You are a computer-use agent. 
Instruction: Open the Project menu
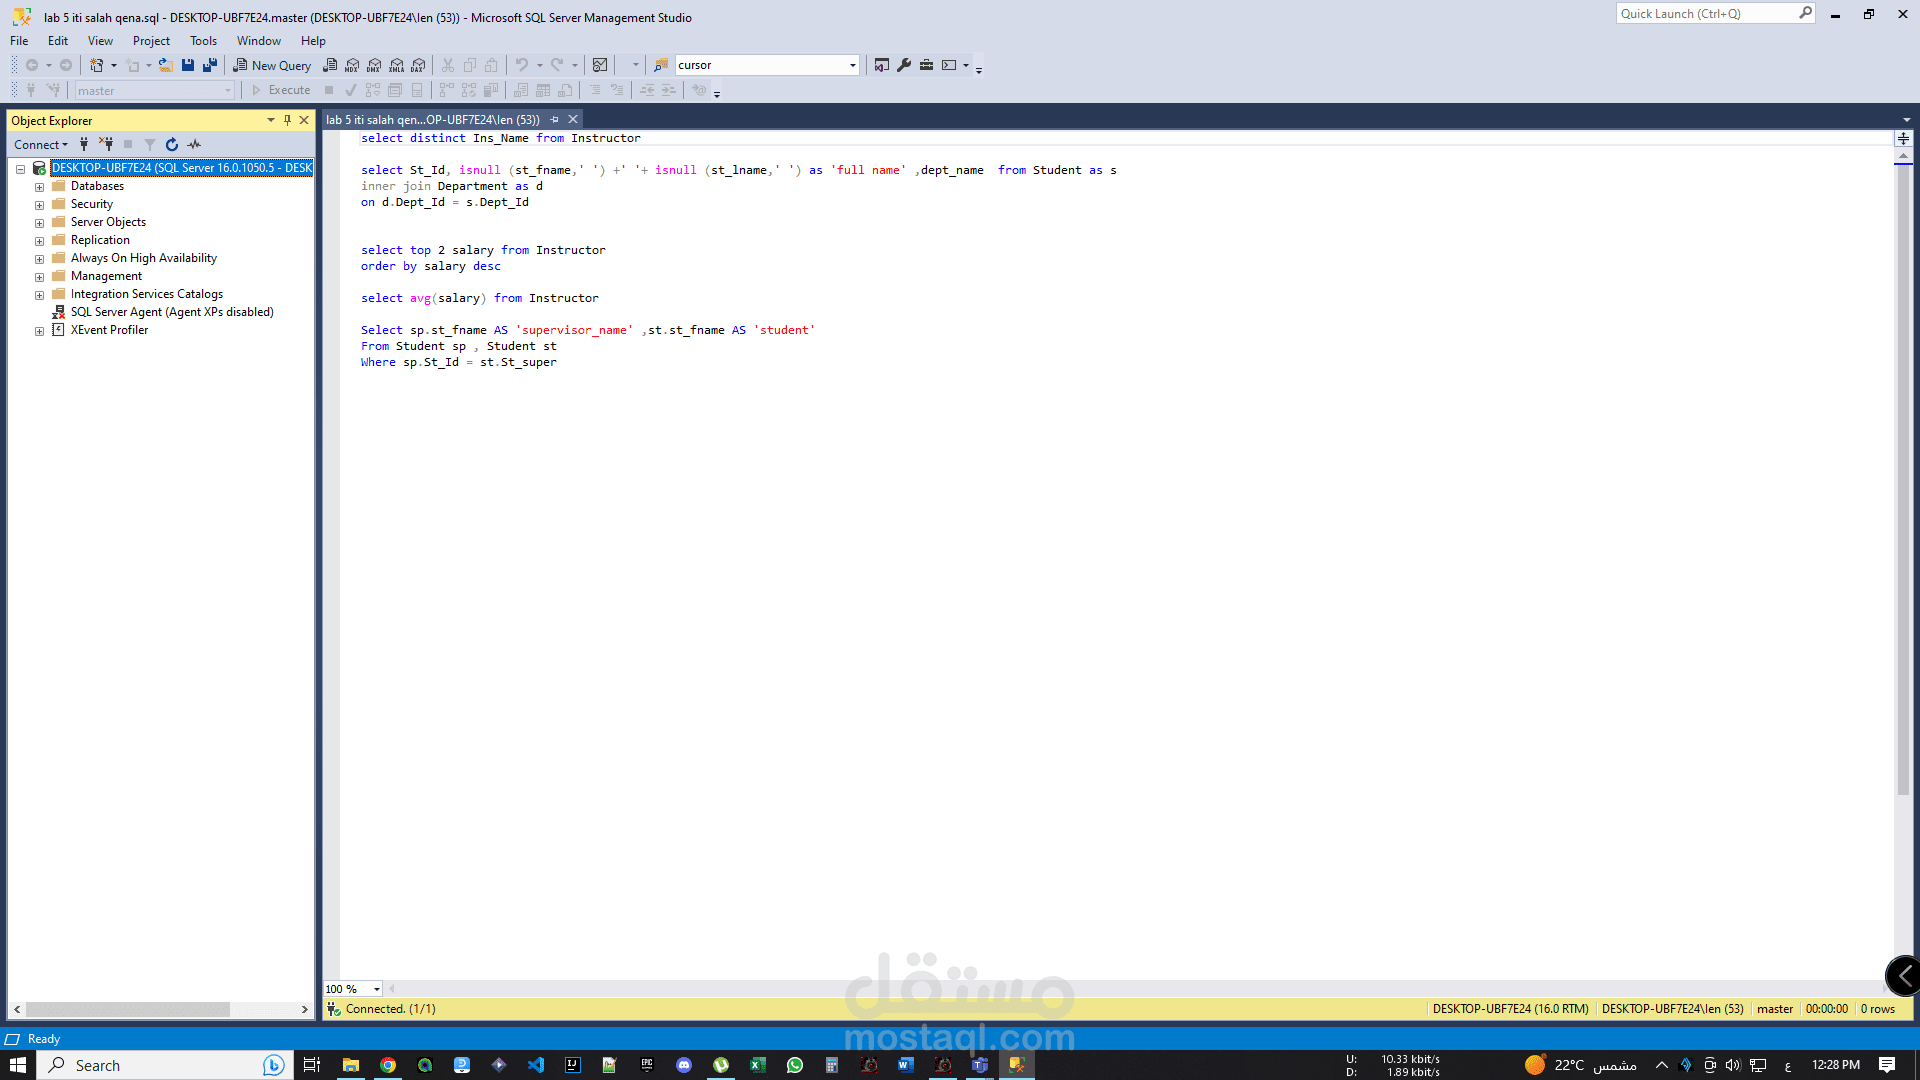(x=151, y=41)
